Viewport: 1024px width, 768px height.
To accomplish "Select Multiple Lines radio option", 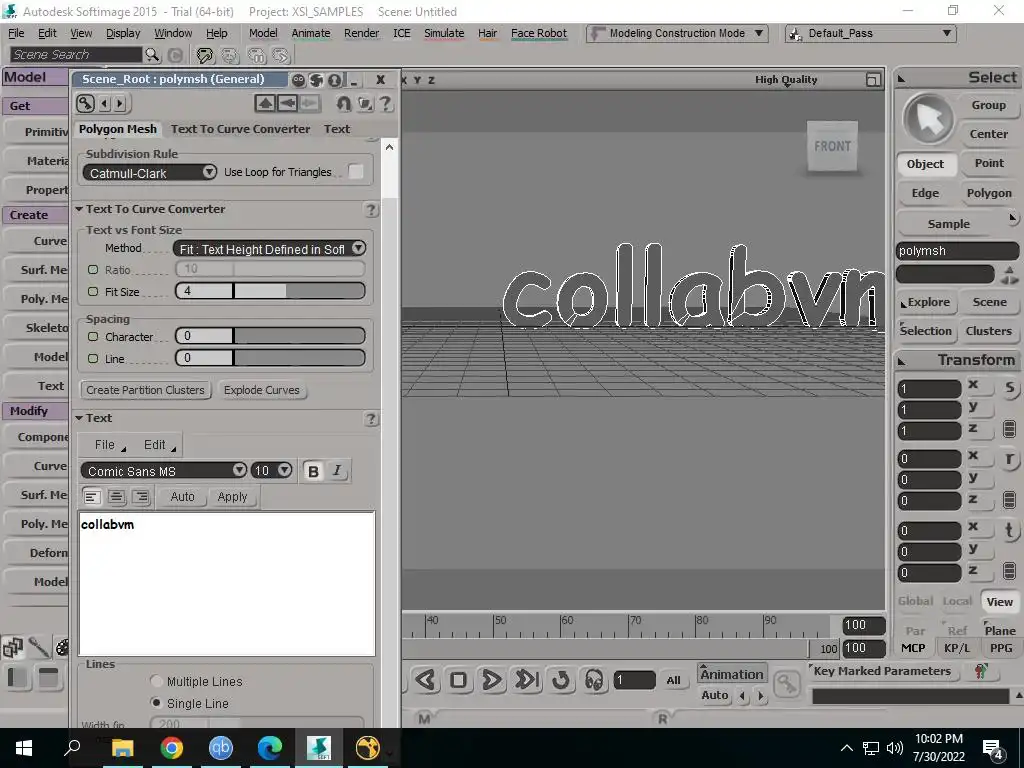I will 156,681.
